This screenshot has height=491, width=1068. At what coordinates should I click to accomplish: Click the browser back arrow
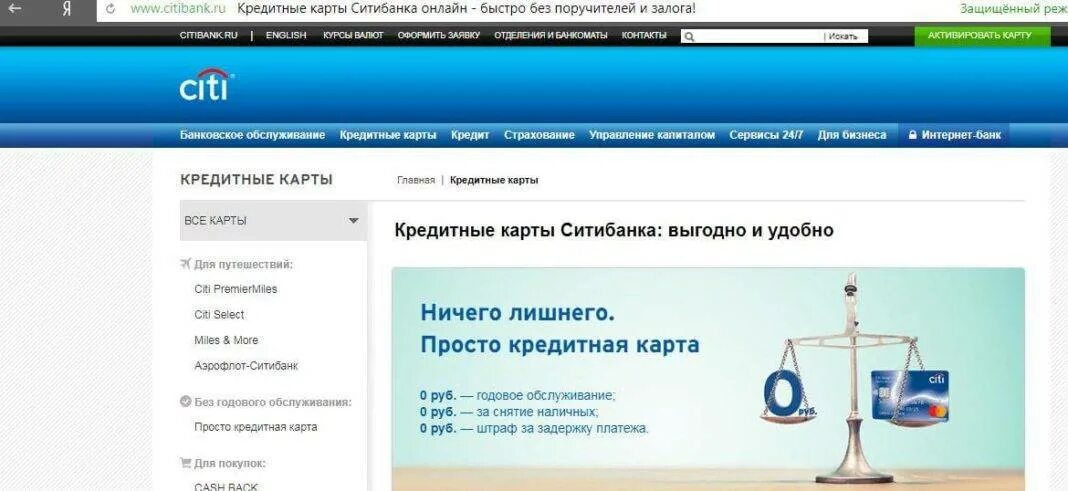(x=14, y=10)
